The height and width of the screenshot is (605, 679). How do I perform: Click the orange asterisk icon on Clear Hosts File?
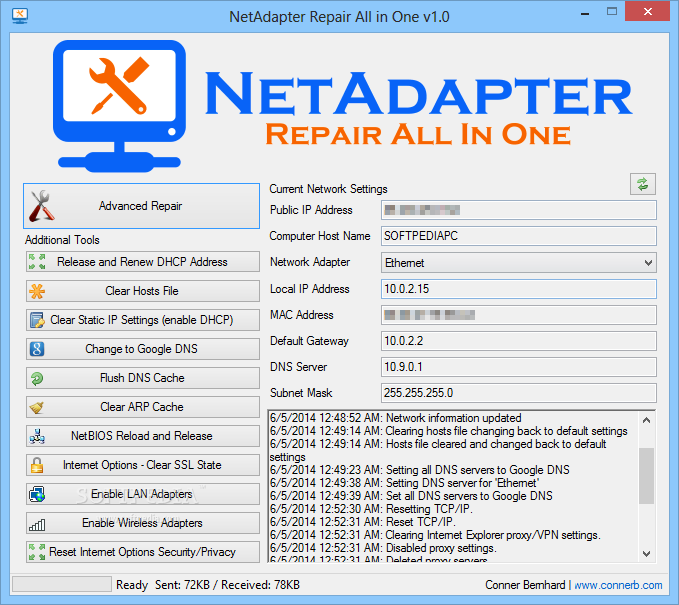tap(37, 291)
